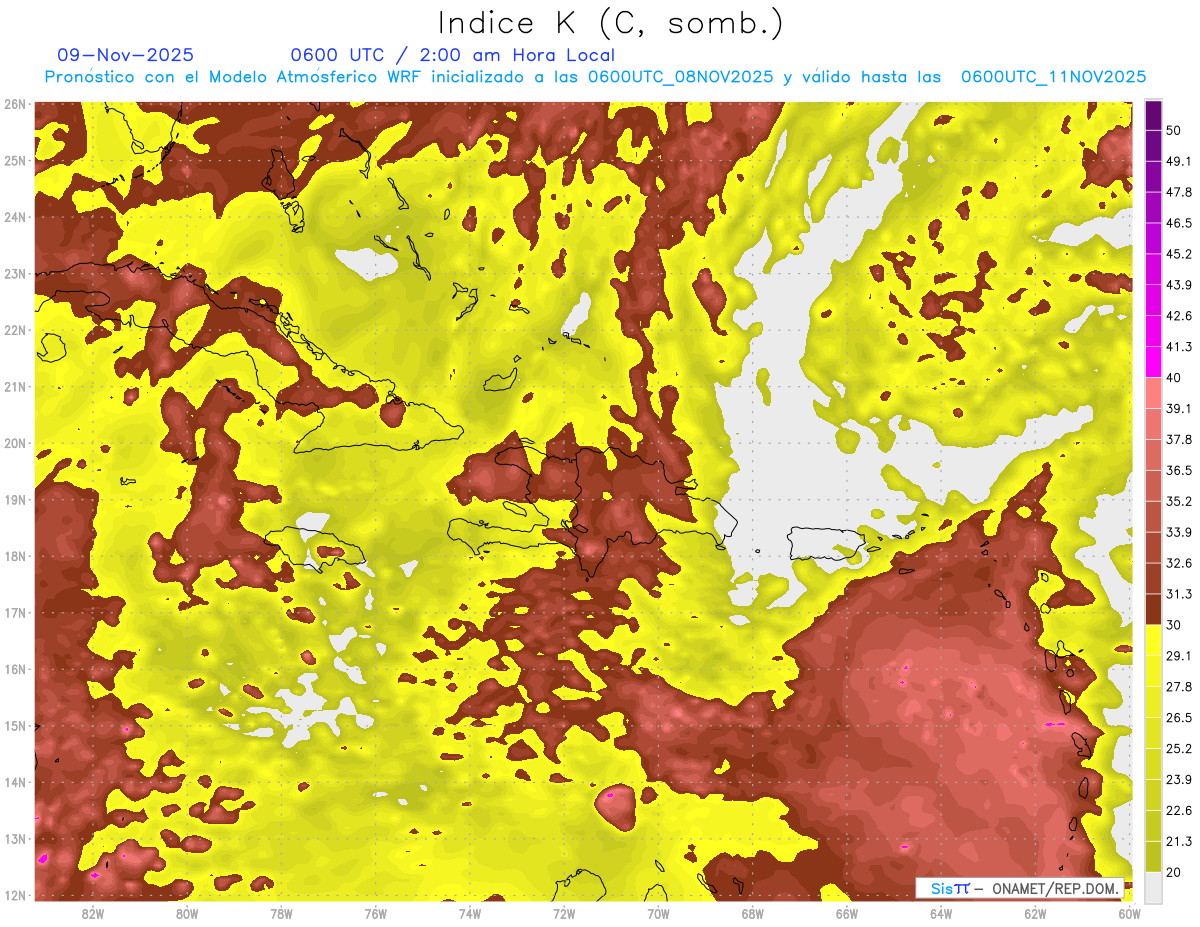Click the latitude label '23N'

coord(15,273)
